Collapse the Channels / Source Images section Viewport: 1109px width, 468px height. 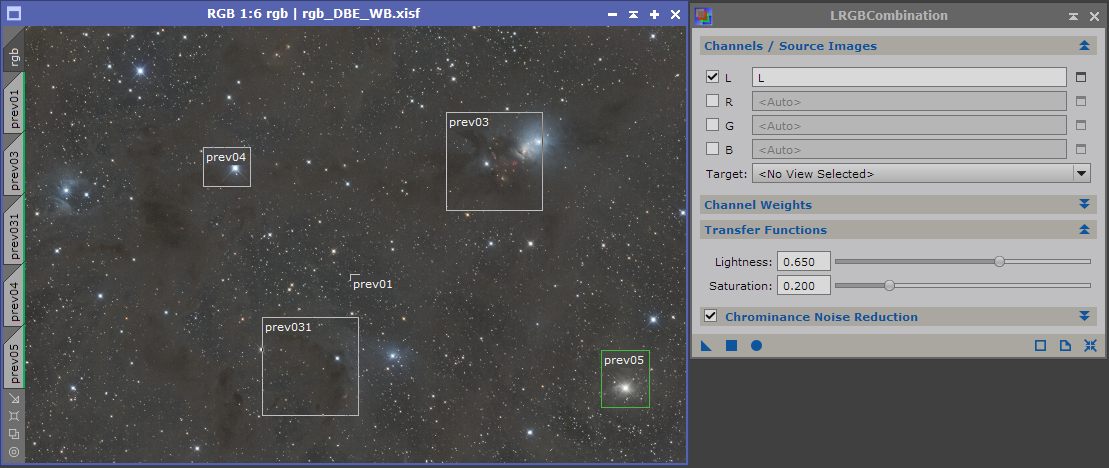coord(1084,46)
